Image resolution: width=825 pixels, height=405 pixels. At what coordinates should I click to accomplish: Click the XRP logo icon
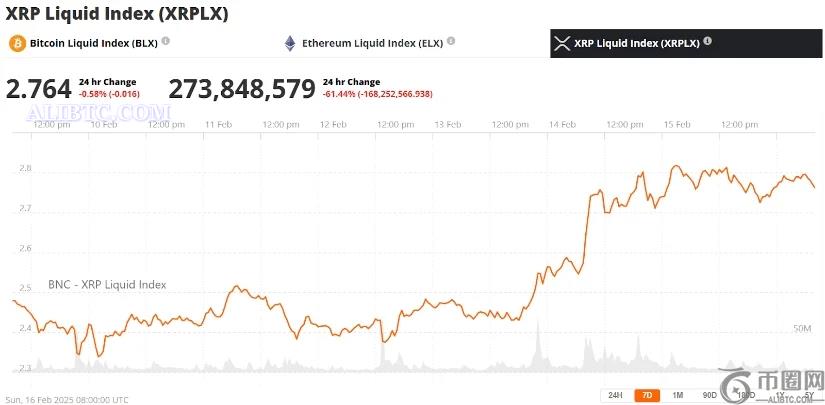561,43
